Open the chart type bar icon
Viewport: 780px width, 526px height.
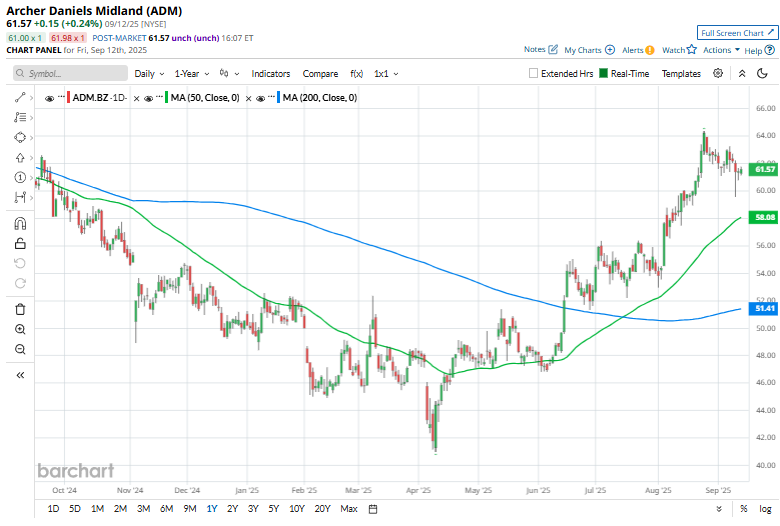[224, 73]
